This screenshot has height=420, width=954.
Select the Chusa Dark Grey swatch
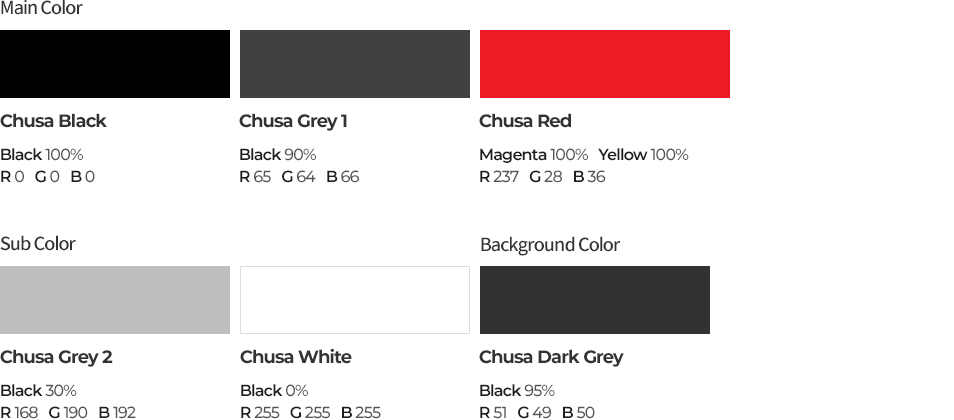[595, 300]
